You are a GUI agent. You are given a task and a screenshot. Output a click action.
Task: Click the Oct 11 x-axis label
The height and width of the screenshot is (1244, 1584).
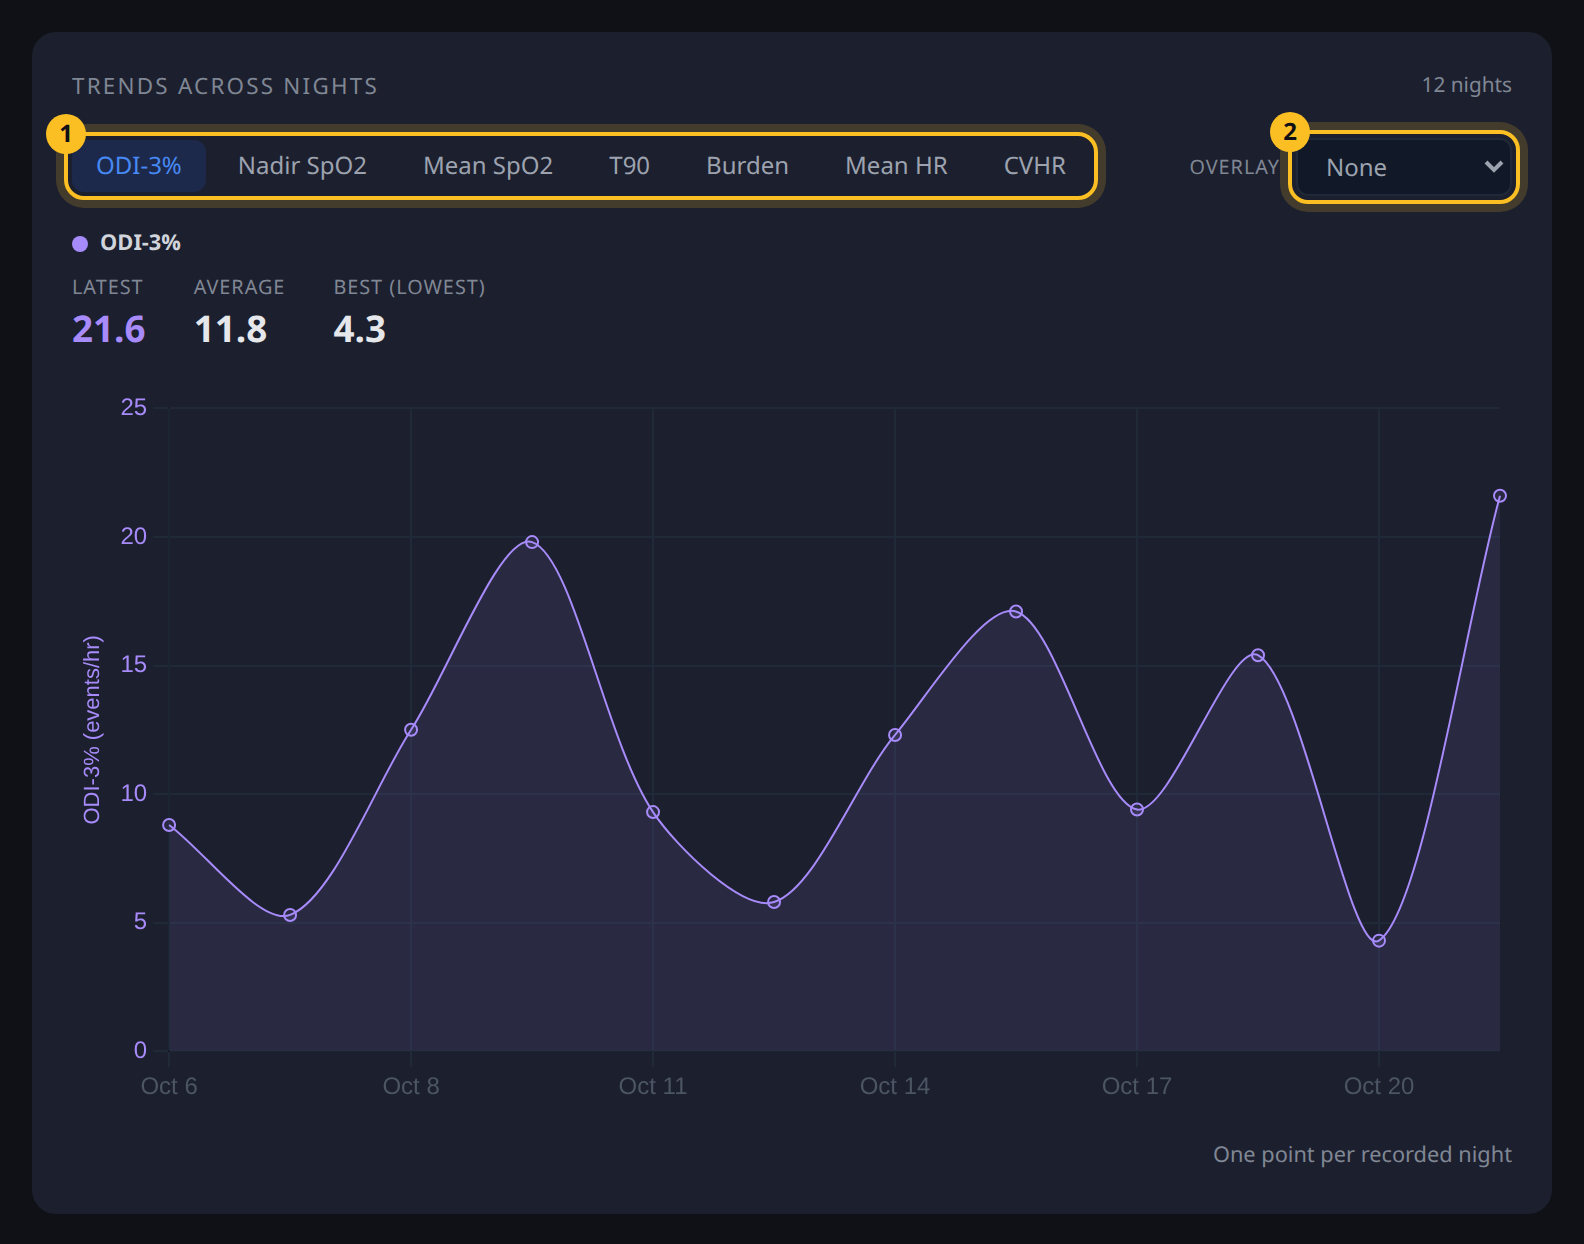click(653, 1086)
